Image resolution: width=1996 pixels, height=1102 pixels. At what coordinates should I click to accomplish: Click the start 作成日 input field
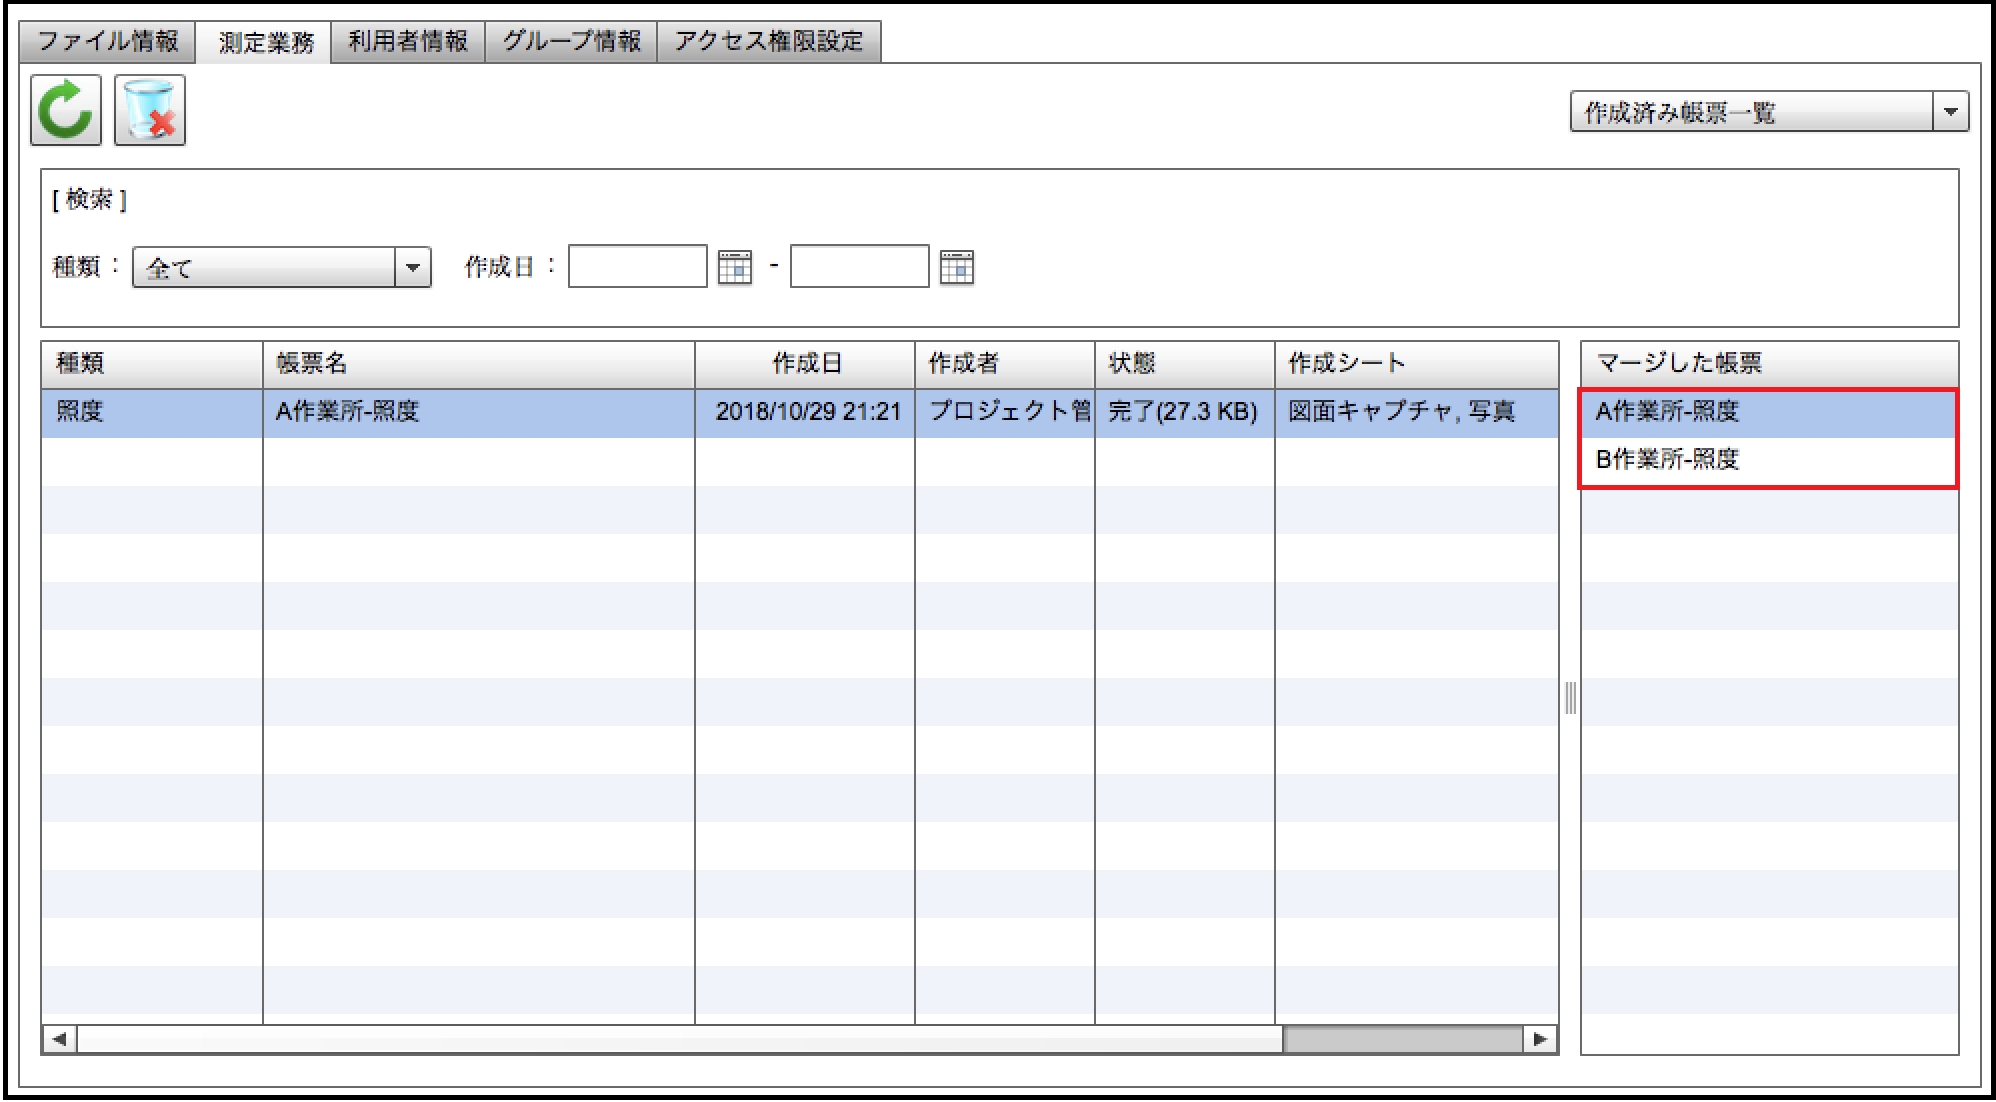click(637, 267)
